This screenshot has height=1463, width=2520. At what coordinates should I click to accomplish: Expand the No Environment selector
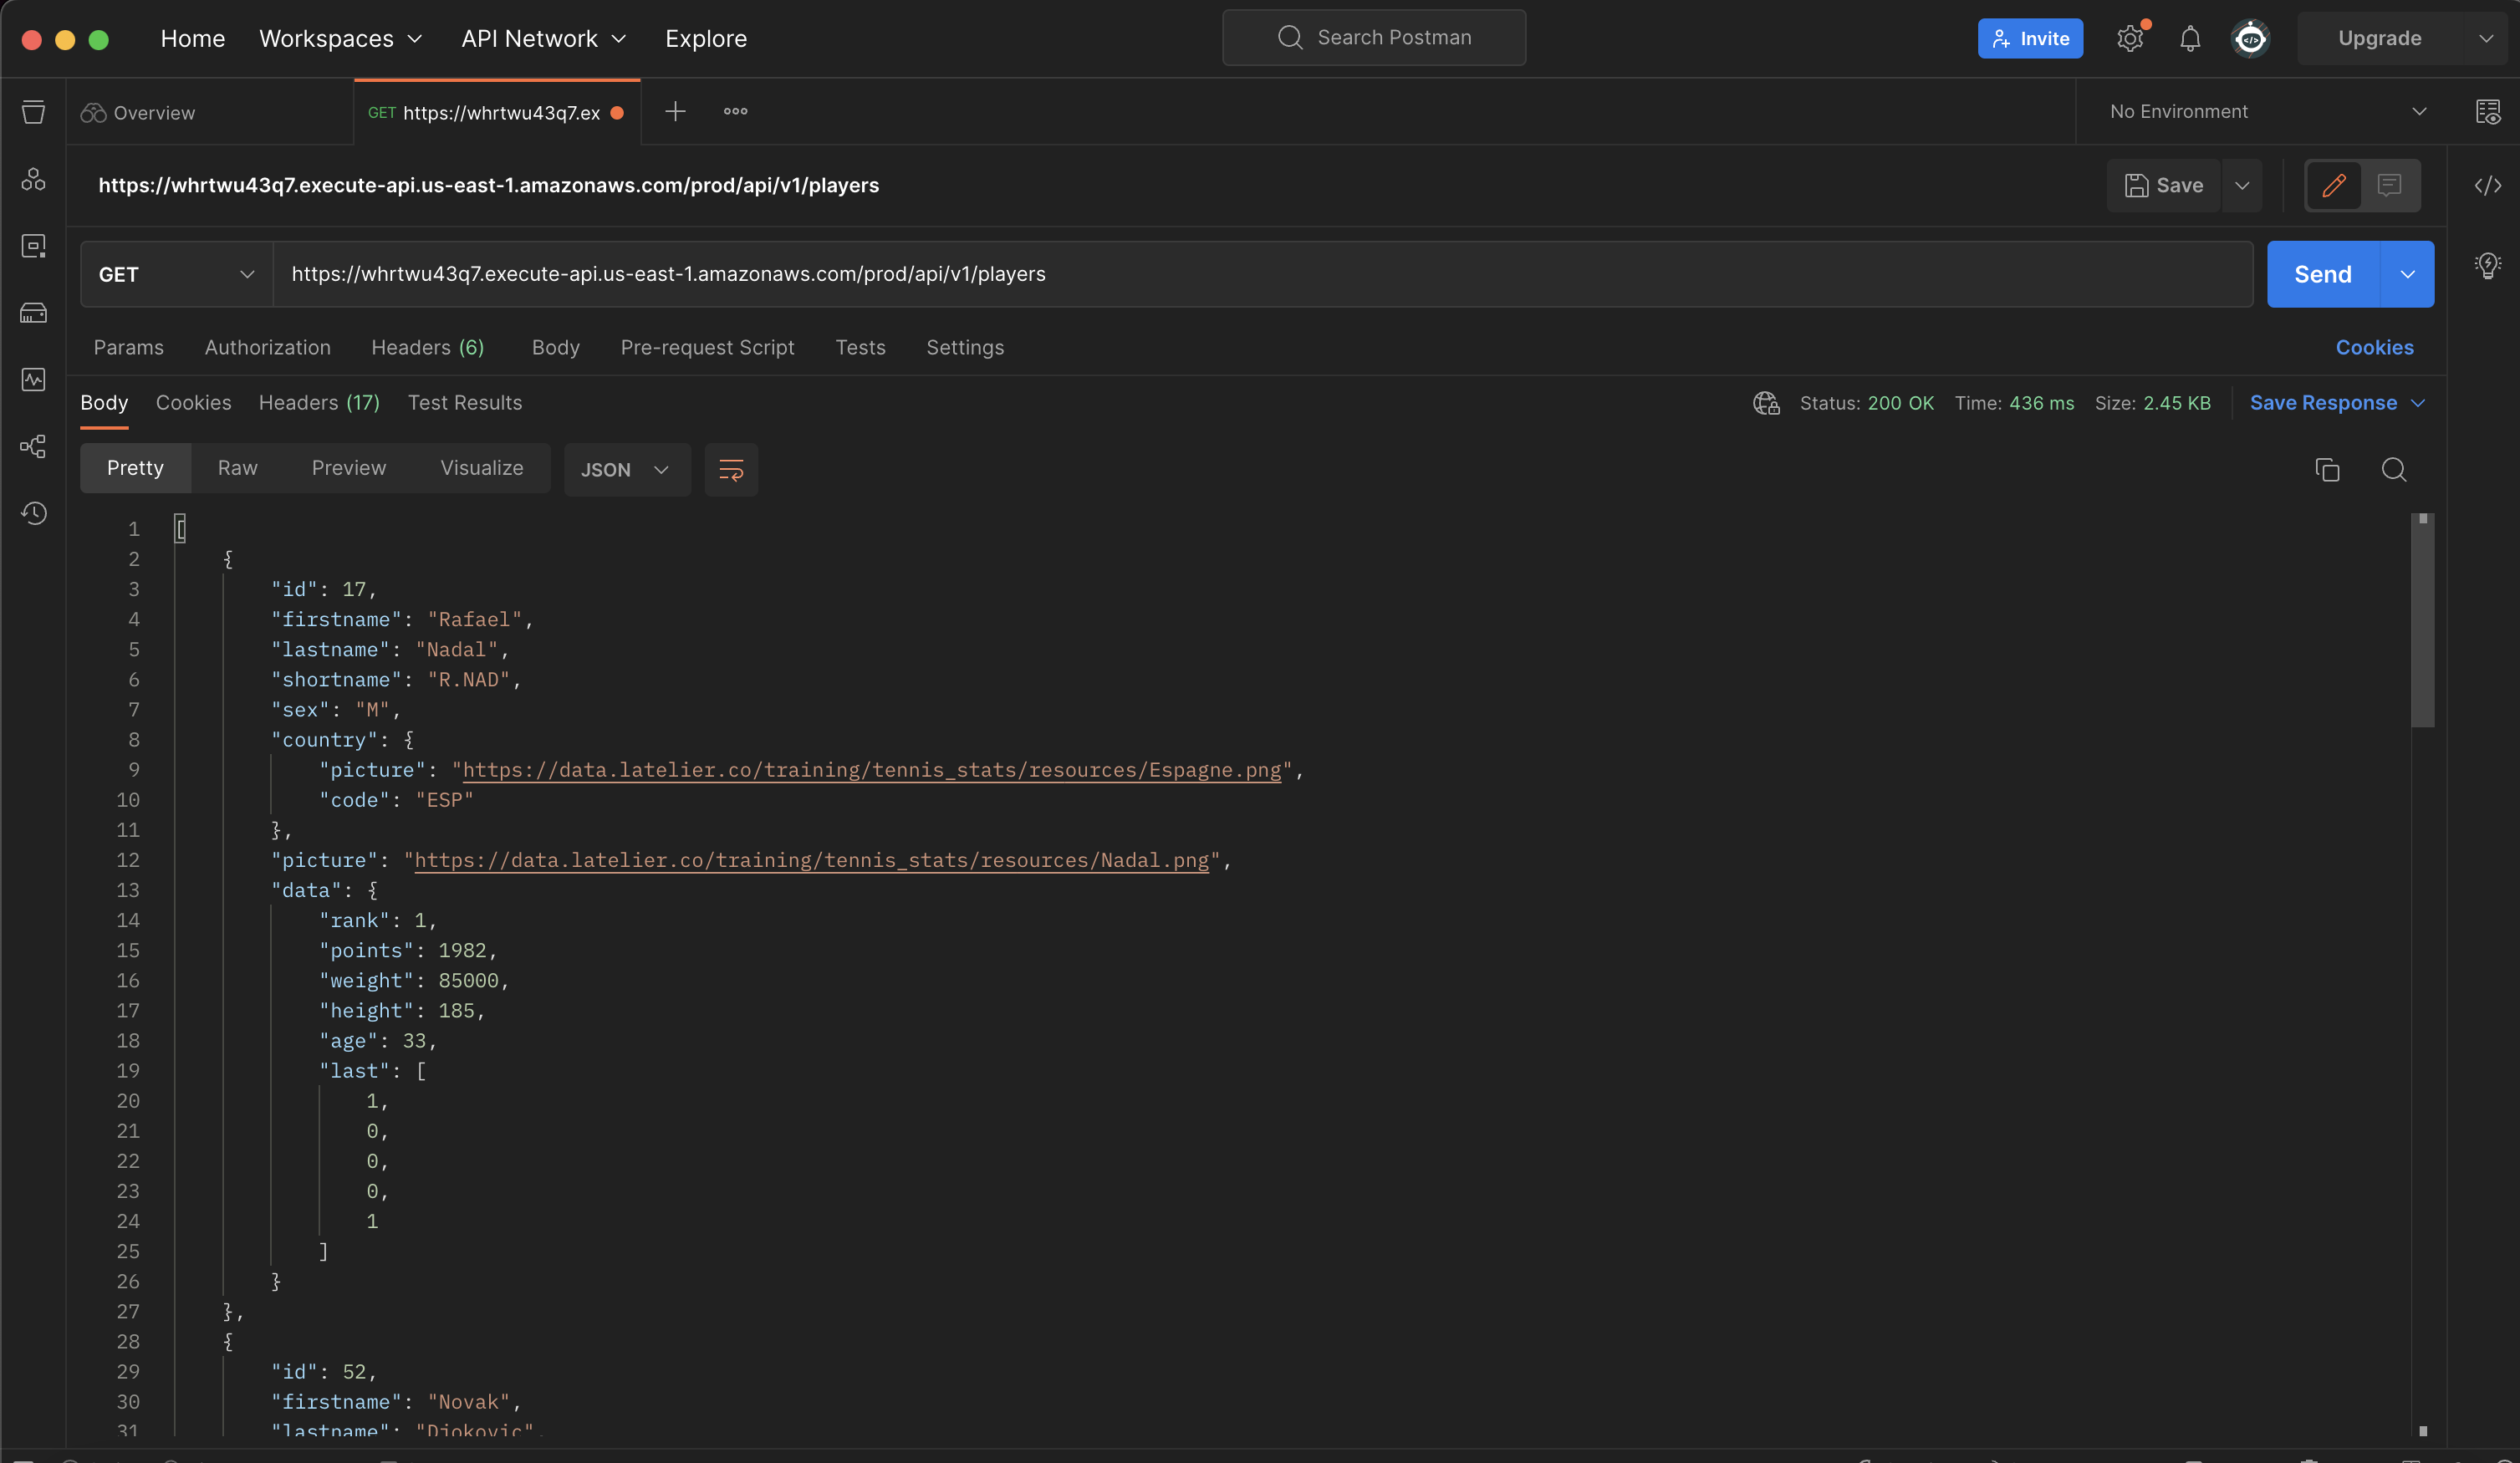(2267, 112)
